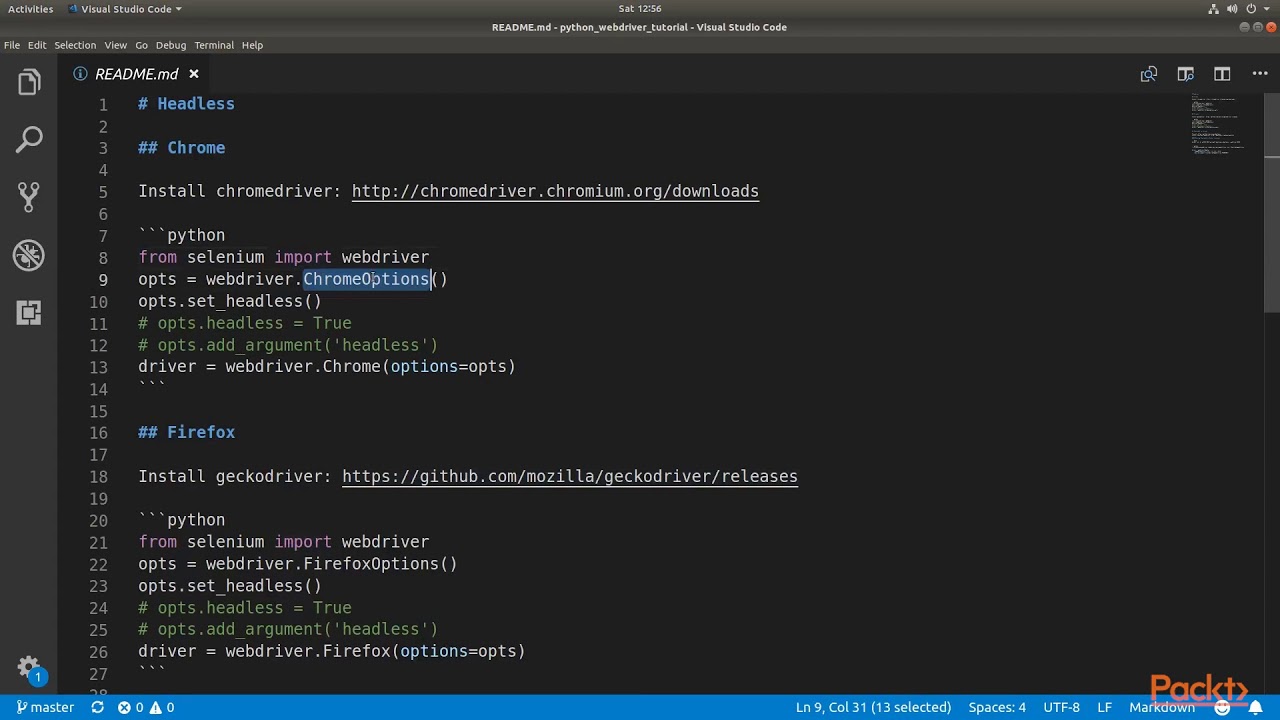
Task: Split the editor right
Action: tap(1222, 74)
